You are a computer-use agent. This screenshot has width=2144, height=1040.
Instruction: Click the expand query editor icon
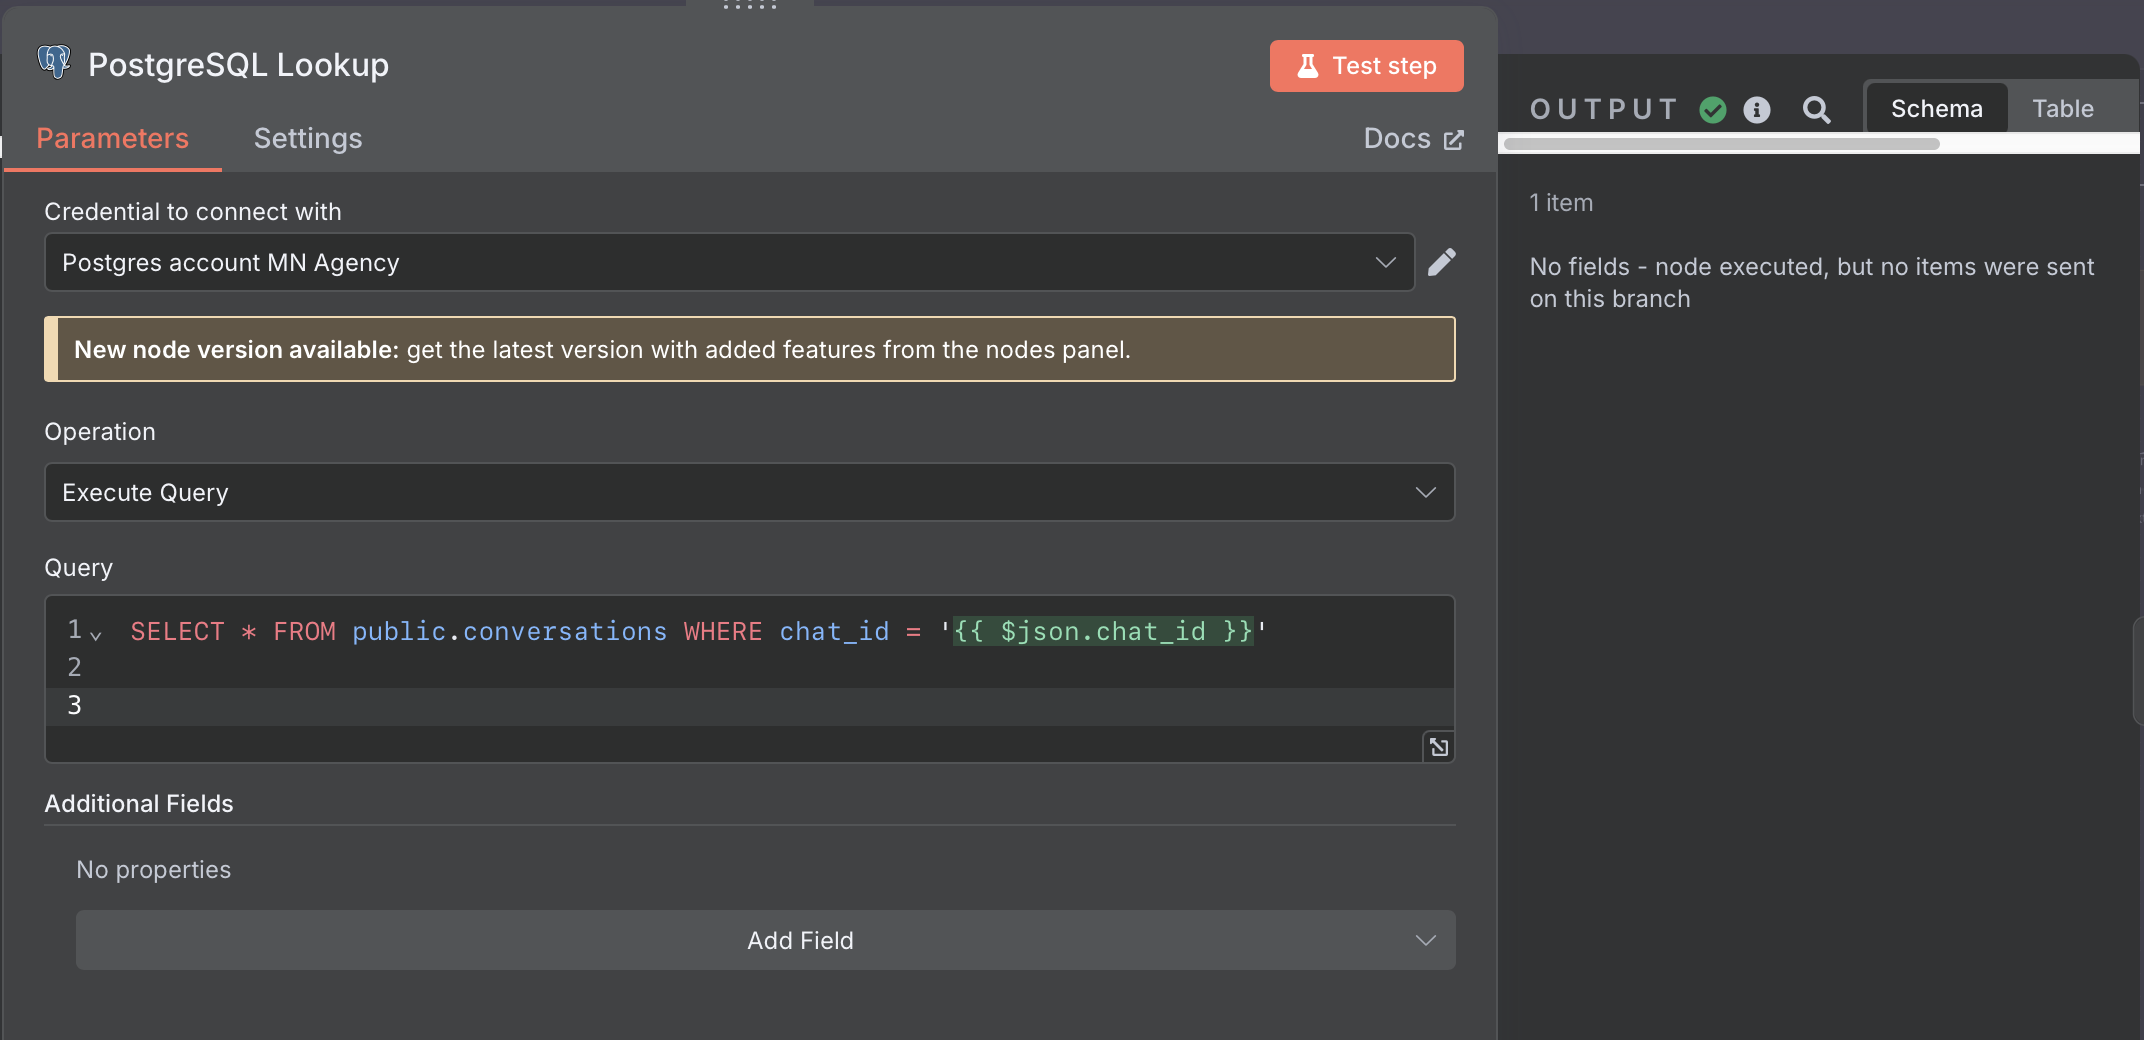tap(1438, 747)
